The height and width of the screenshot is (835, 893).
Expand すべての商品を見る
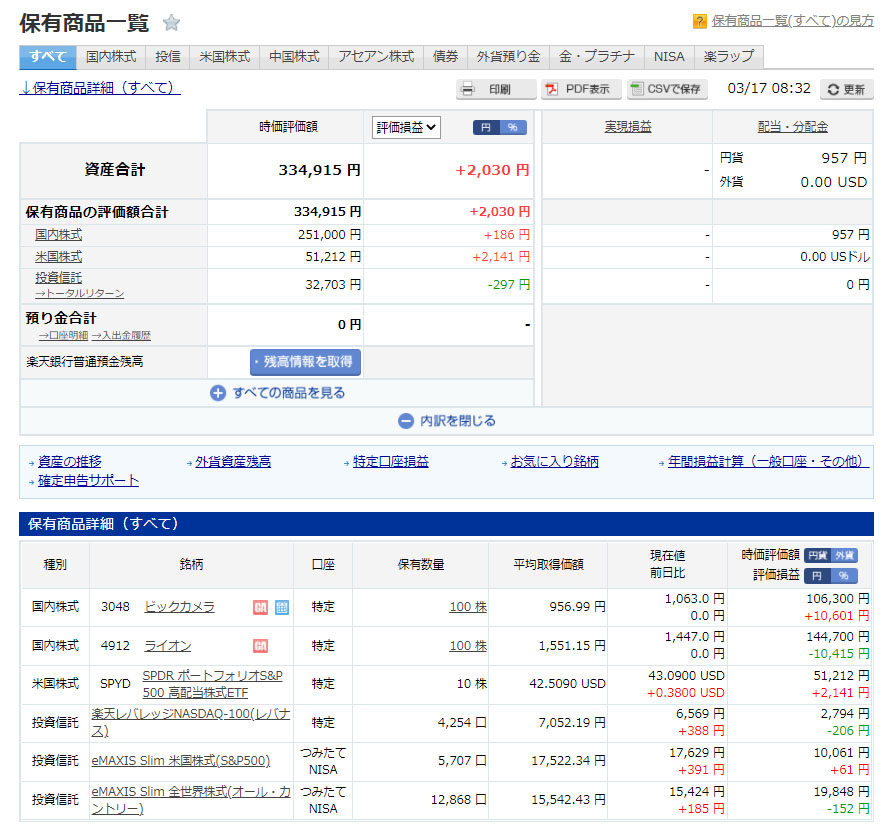(x=277, y=393)
